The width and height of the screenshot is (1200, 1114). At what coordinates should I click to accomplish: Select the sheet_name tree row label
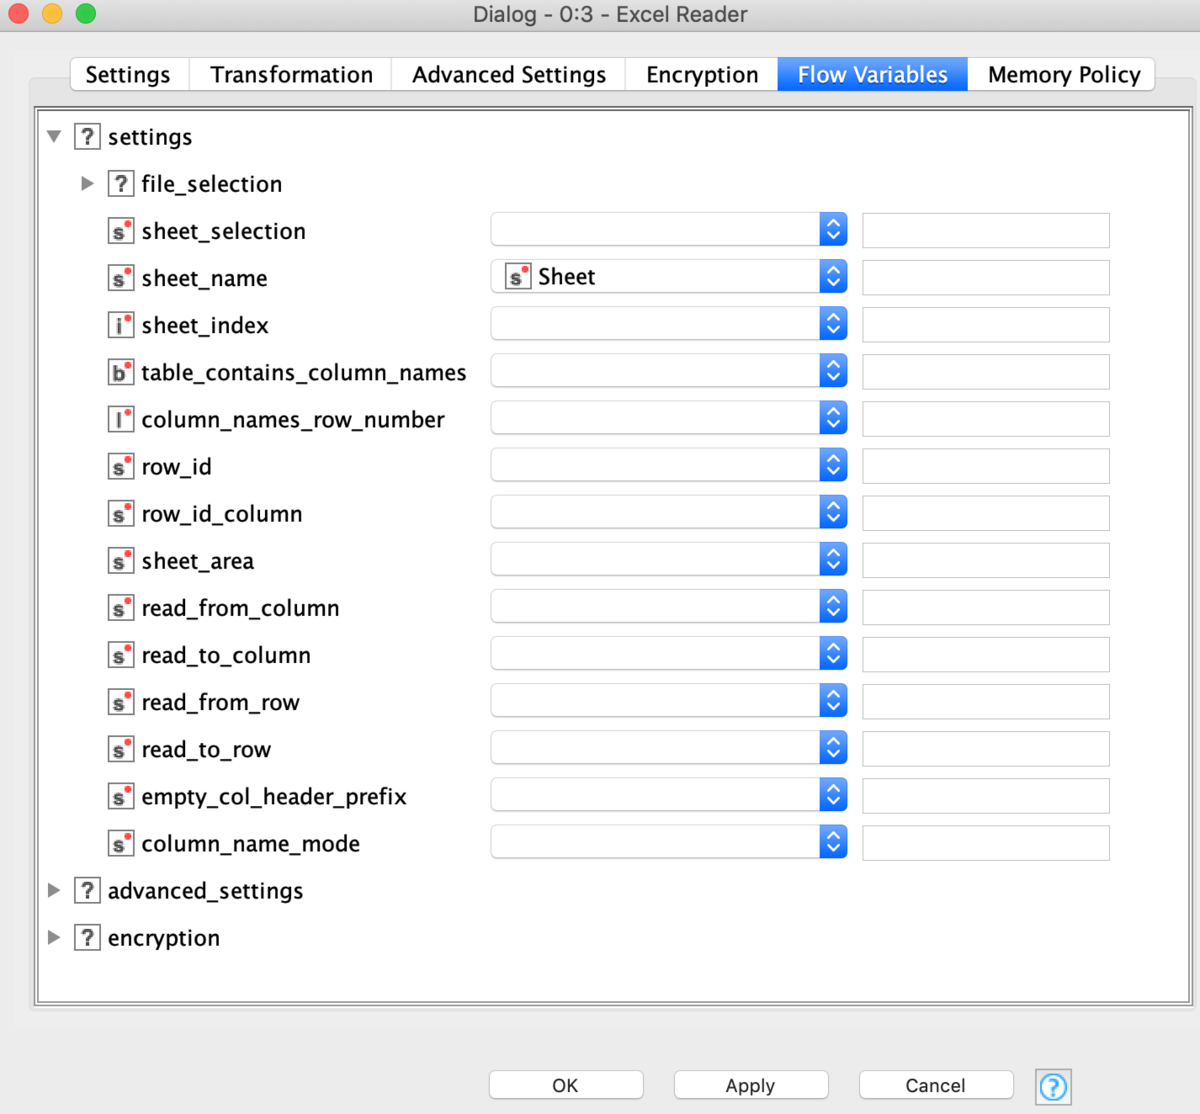pos(204,278)
